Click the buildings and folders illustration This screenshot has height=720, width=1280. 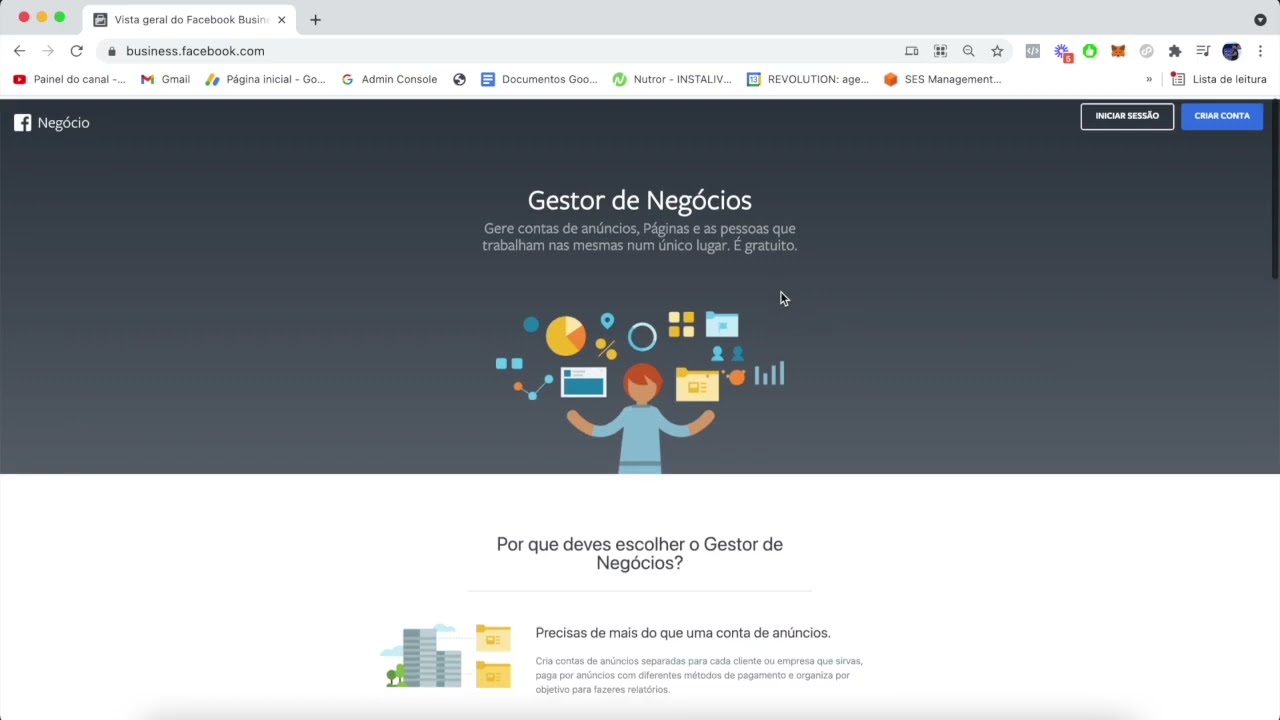point(446,656)
